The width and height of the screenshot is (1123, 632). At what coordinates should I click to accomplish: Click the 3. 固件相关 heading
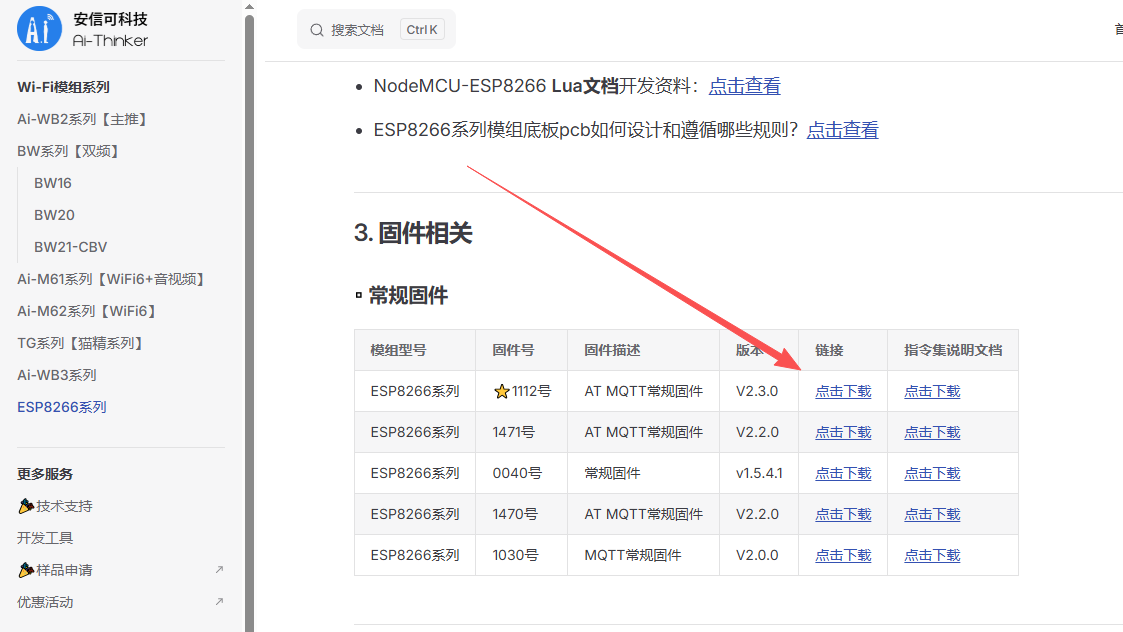[413, 233]
